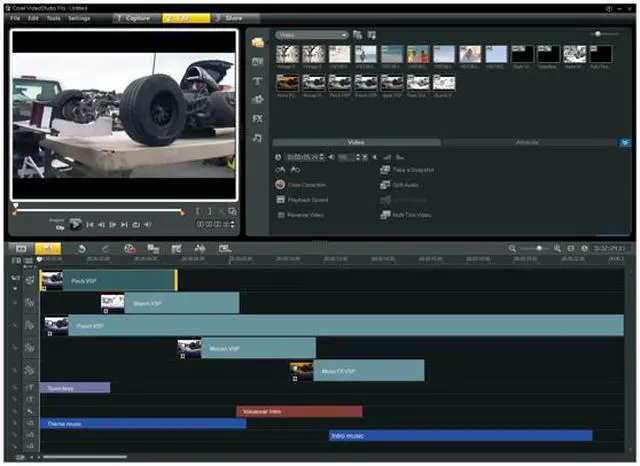Open Color Correction option
Image resolution: width=640 pixels, height=466 pixels.
pos(301,185)
